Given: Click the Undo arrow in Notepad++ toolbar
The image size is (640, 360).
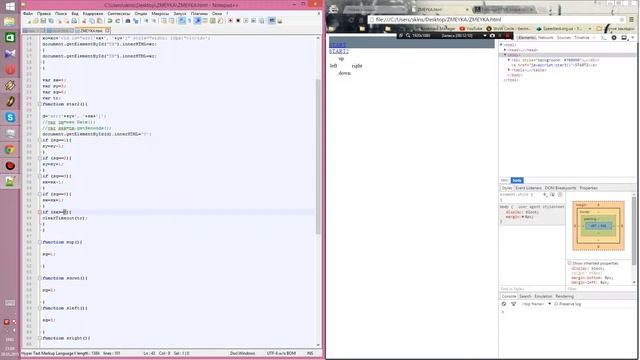Looking at the screenshot, I should pyautogui.click(x=110, y=21).
